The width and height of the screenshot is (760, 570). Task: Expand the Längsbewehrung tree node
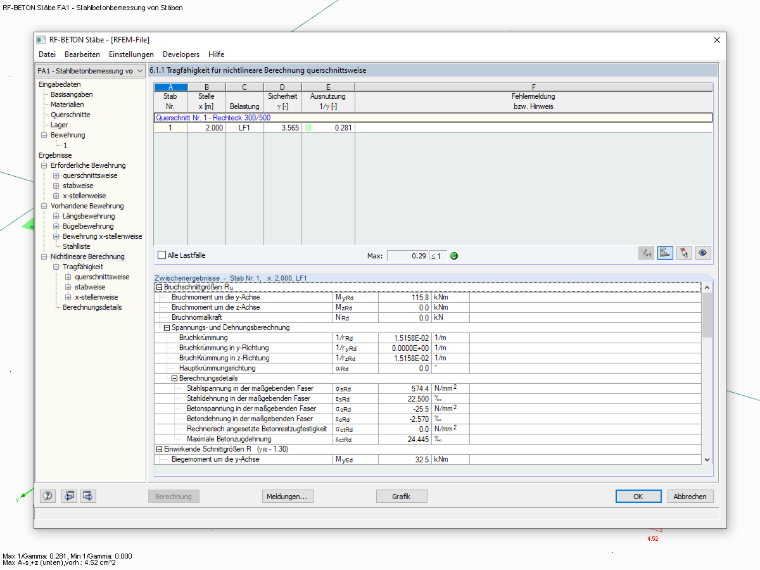(56, 216)
